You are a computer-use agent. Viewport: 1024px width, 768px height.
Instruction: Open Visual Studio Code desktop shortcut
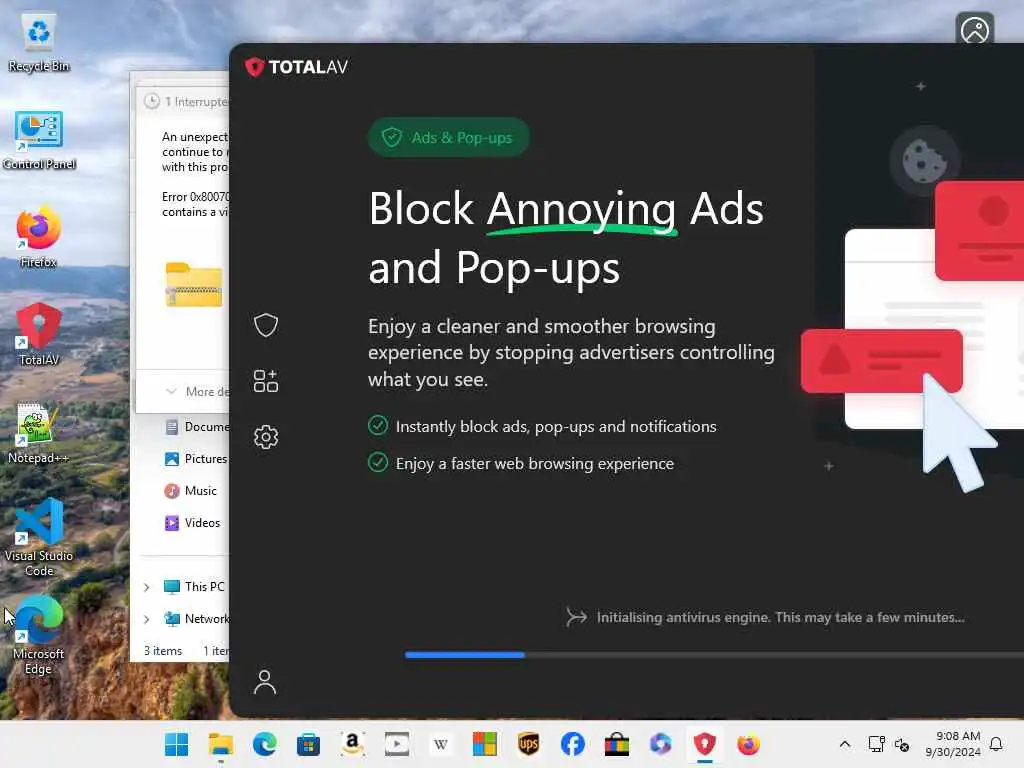pos(39,538)
